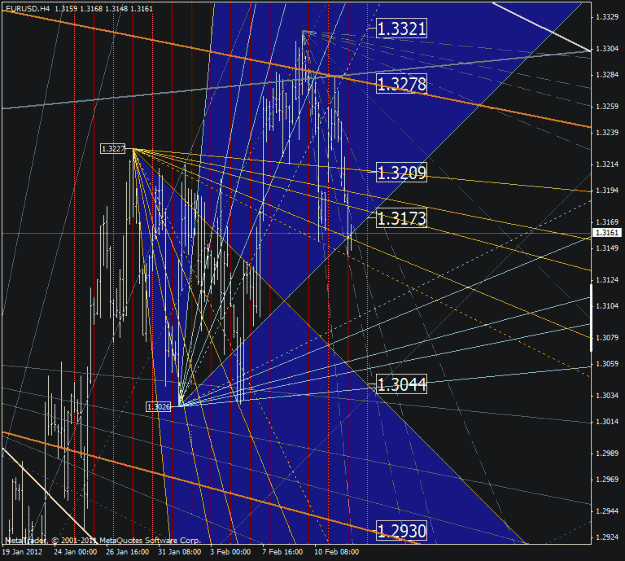Click the 1.2944 value on price axis
This screenshot has height=561, width=625.
[607, 511]
